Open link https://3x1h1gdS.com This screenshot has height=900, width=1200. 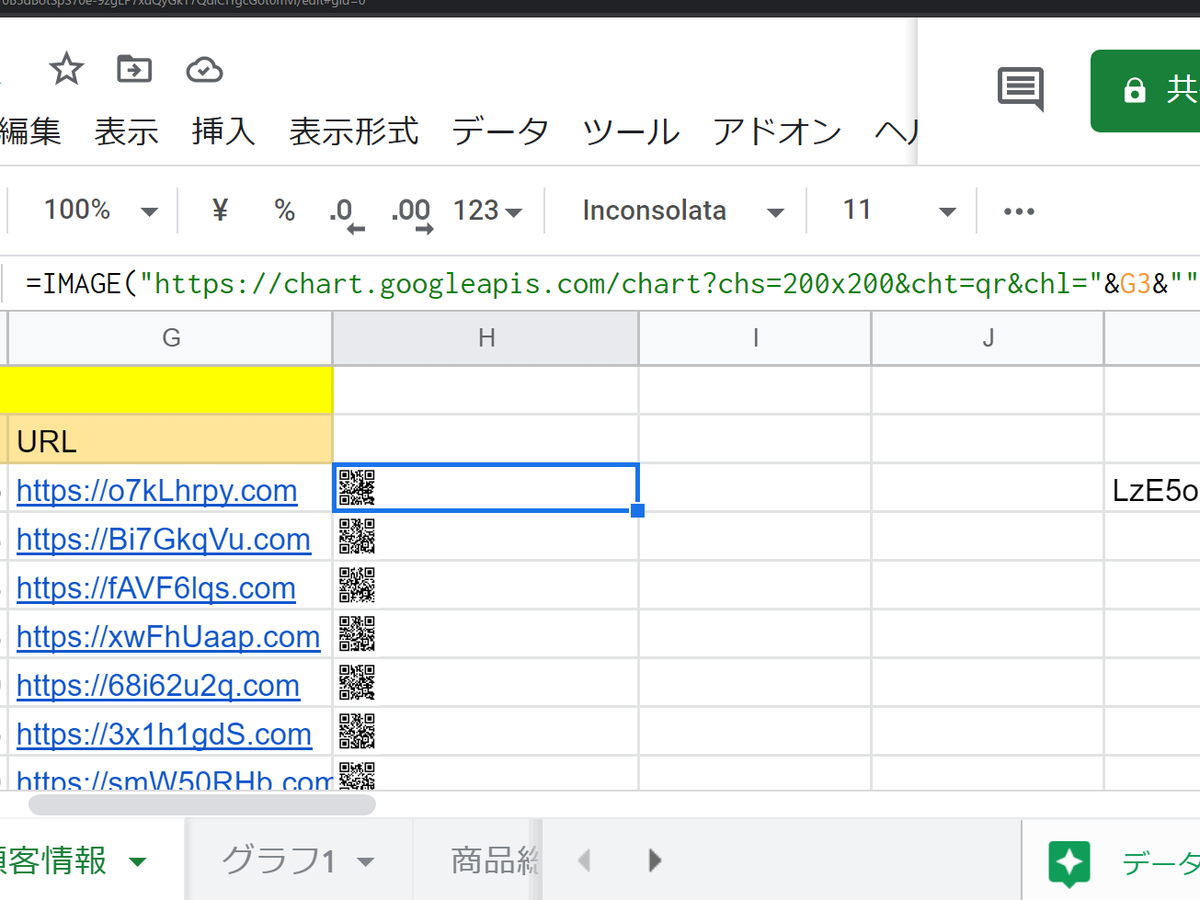[x=164, y=734]
